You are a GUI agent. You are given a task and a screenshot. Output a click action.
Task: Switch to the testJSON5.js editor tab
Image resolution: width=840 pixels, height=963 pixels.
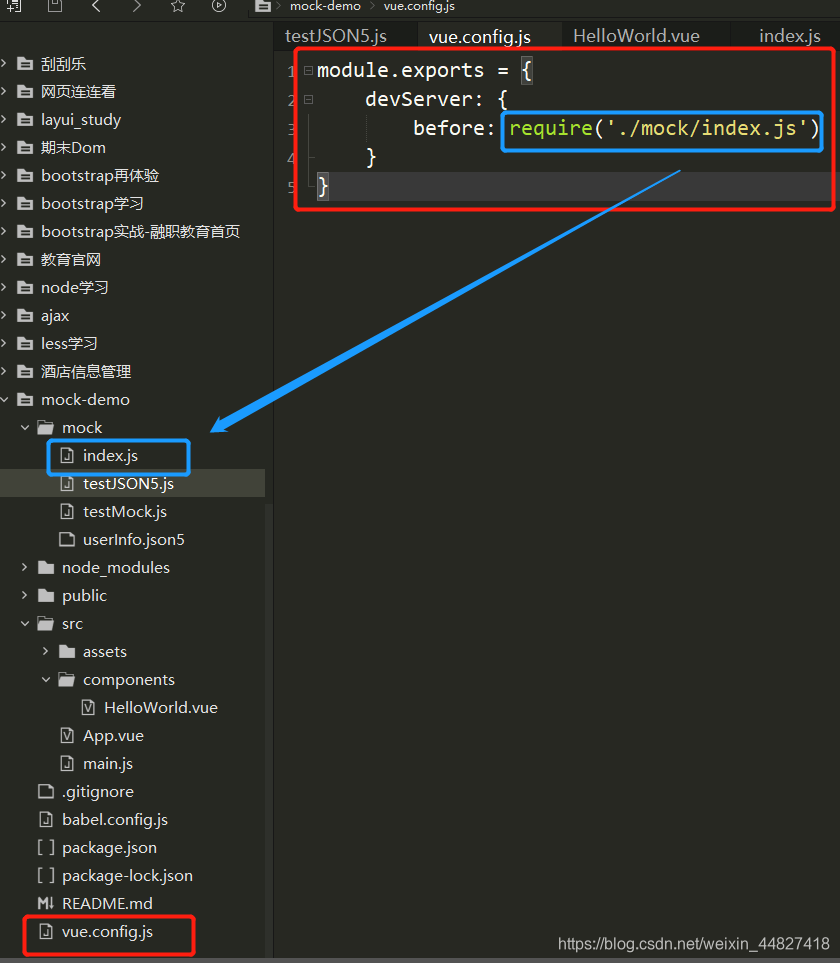[336, 36]
